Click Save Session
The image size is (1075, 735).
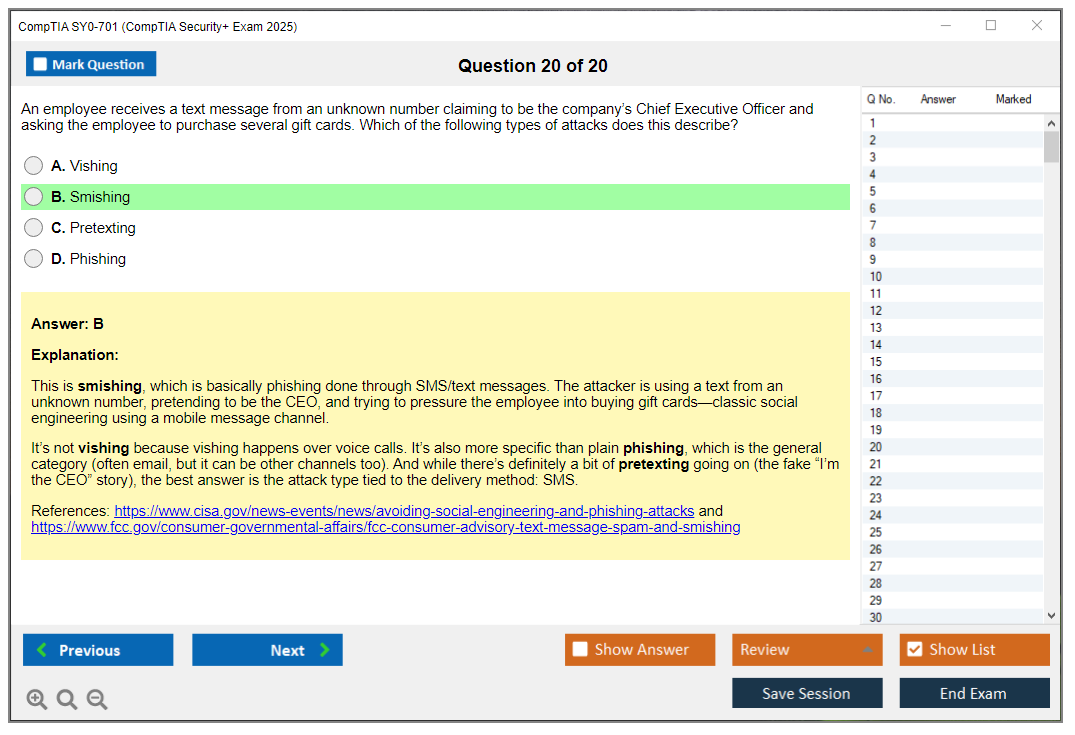[x=807, y=693]
